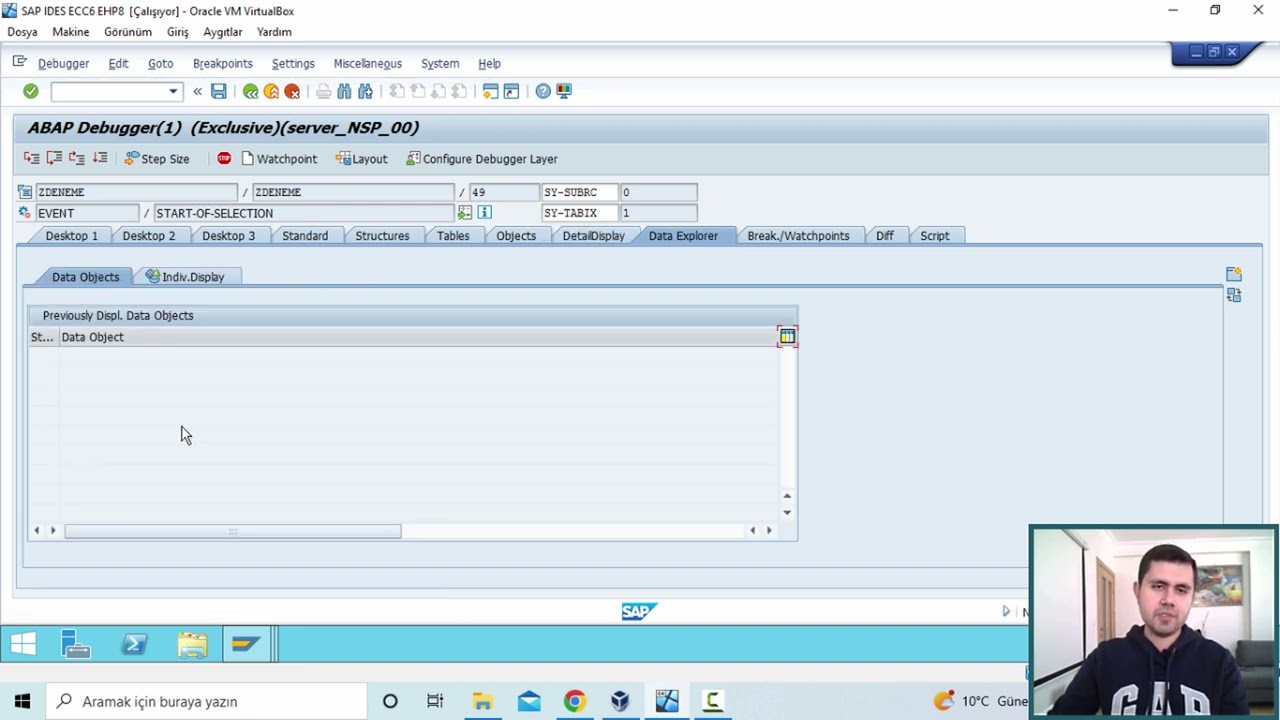Screen dimensions: 1280x720
Task: Click the green Enter checkmark icon
Action: pos(31,91)
